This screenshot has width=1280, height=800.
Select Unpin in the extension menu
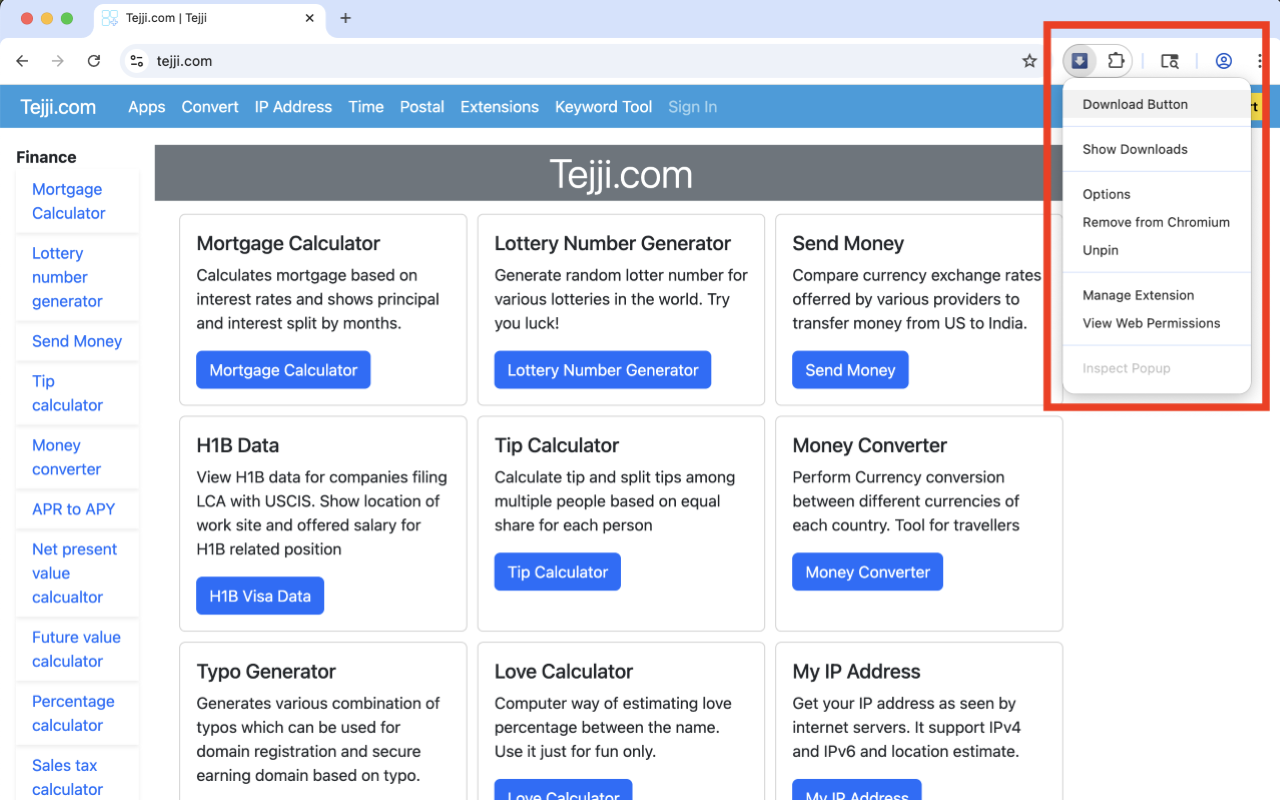(x=1157, y=250)
